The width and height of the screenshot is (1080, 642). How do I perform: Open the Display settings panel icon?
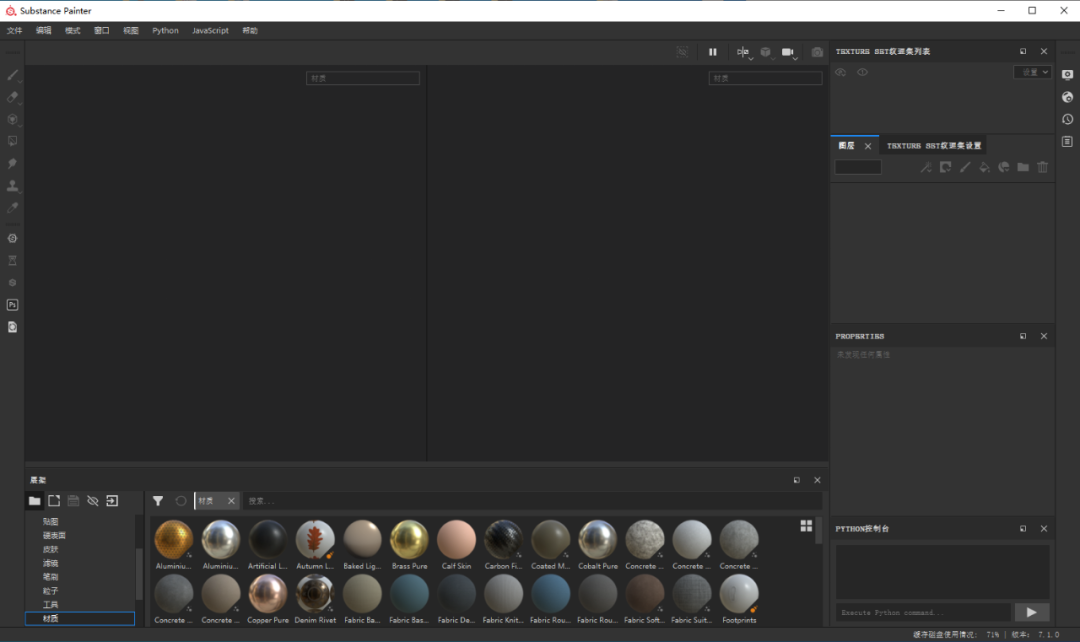[1068, 74]
